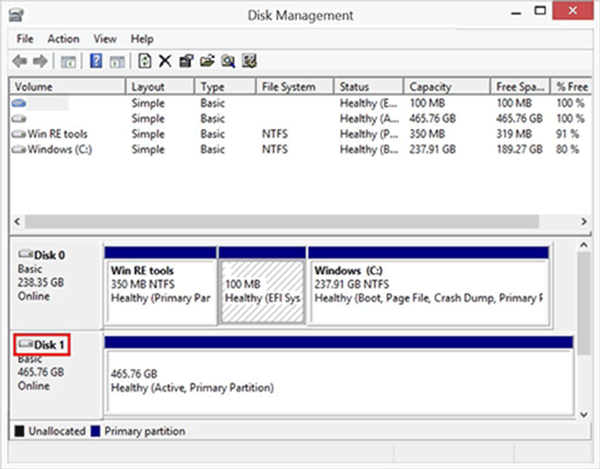This screenshot has width=600, height=469.
Task: Click the Delete X toolbar icon
Action: tap(165, 61)
